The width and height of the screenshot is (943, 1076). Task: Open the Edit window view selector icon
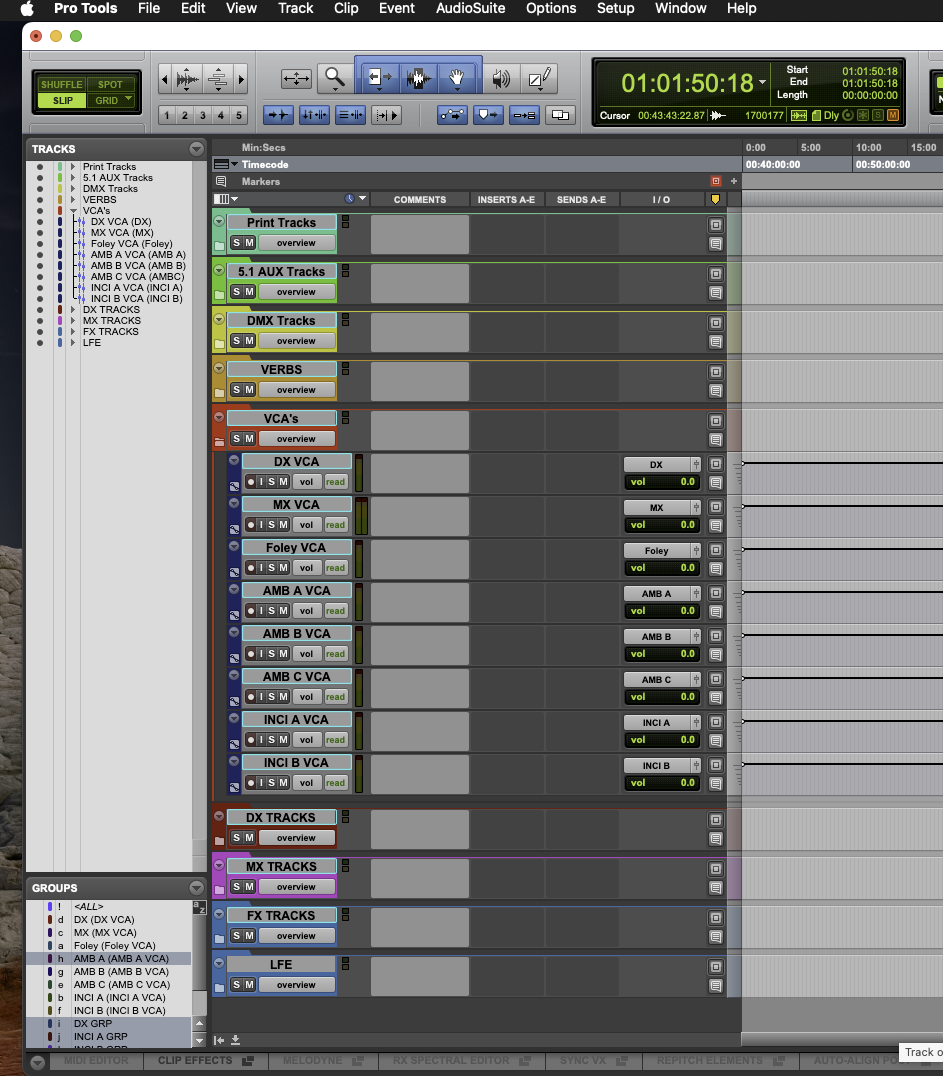pyautogui.click(x=225, y=199)
